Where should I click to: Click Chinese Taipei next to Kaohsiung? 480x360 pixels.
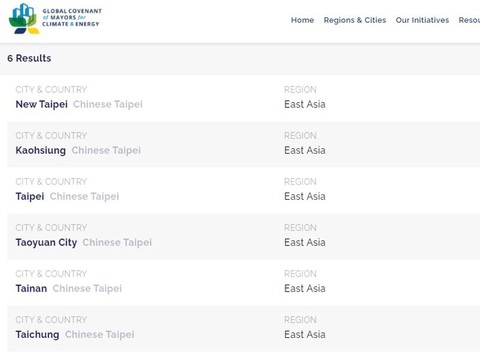point(106,150)
